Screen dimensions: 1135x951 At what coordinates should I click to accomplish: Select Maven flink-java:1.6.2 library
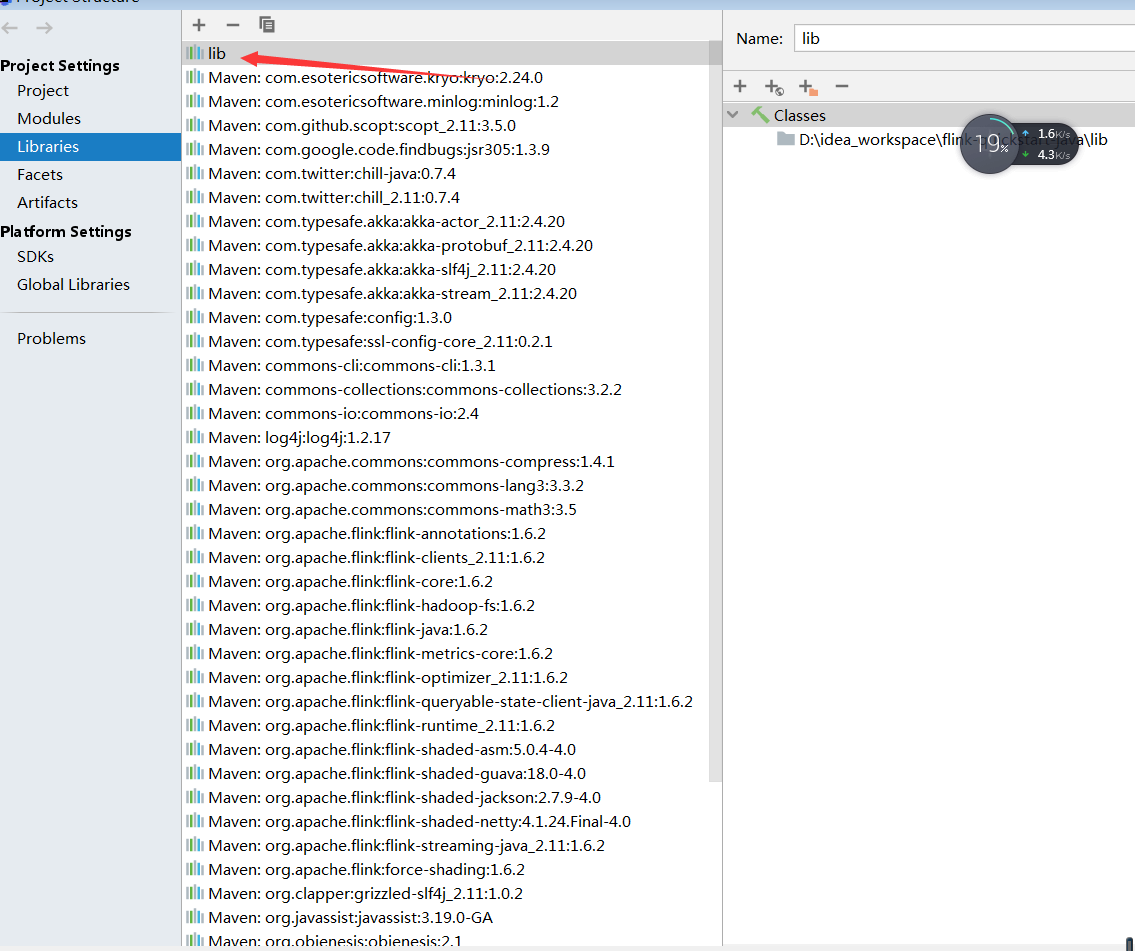tap(445, 630)
